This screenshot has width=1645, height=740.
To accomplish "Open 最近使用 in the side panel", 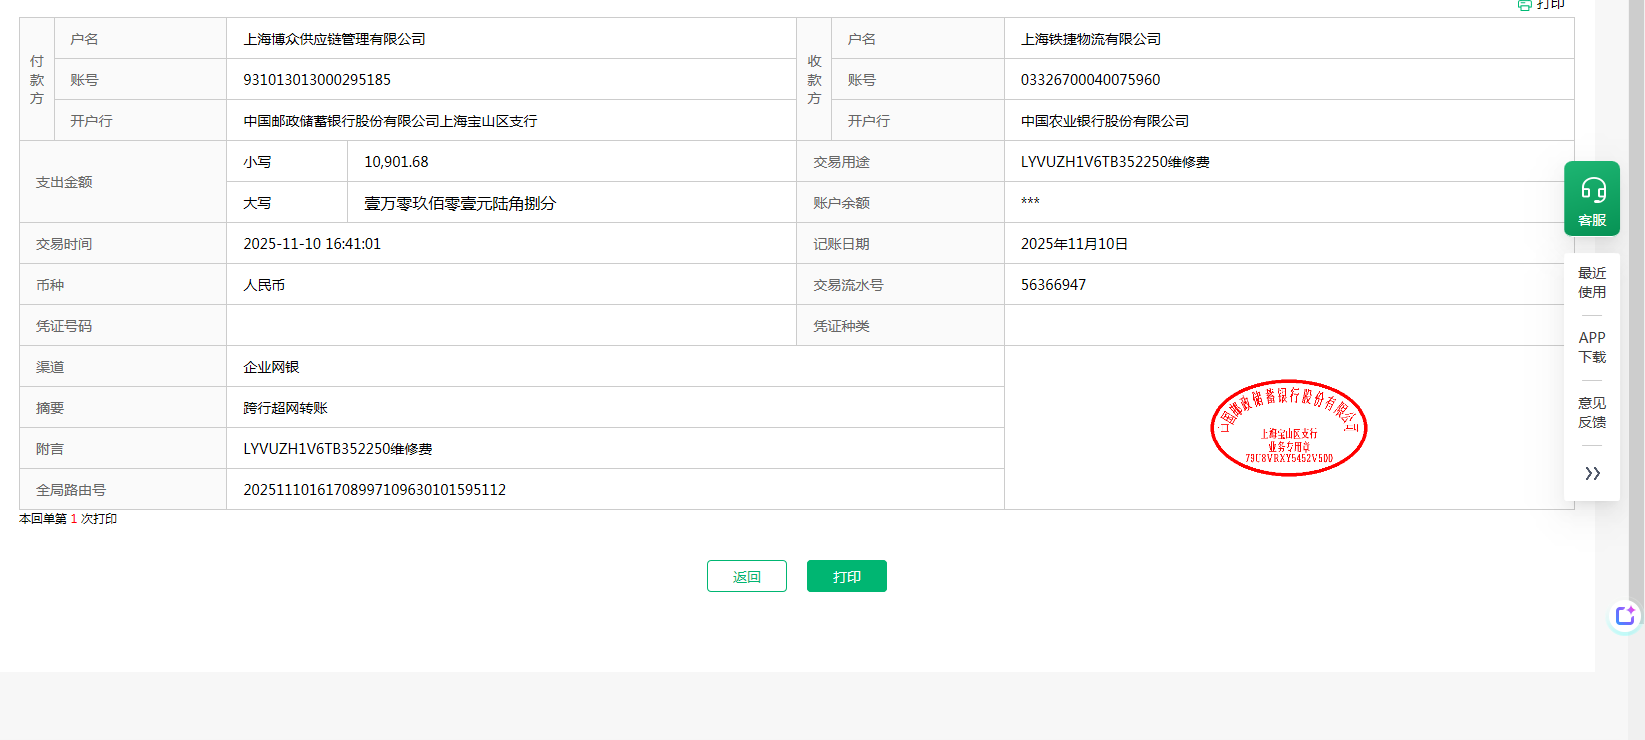I will tap(1592, 282).
